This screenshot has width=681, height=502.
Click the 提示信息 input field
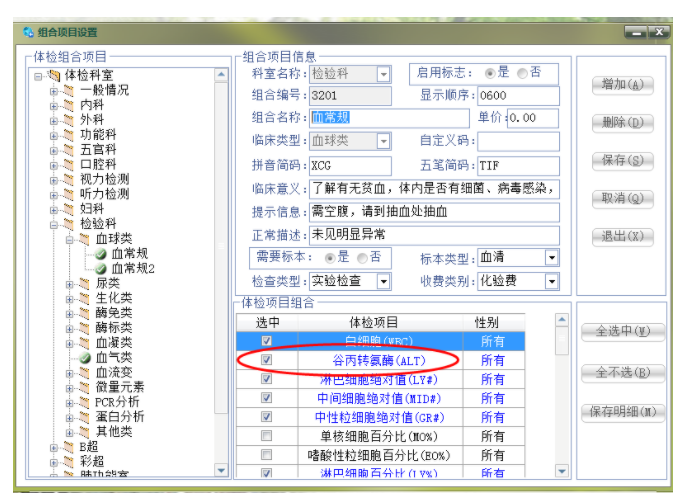434,212
